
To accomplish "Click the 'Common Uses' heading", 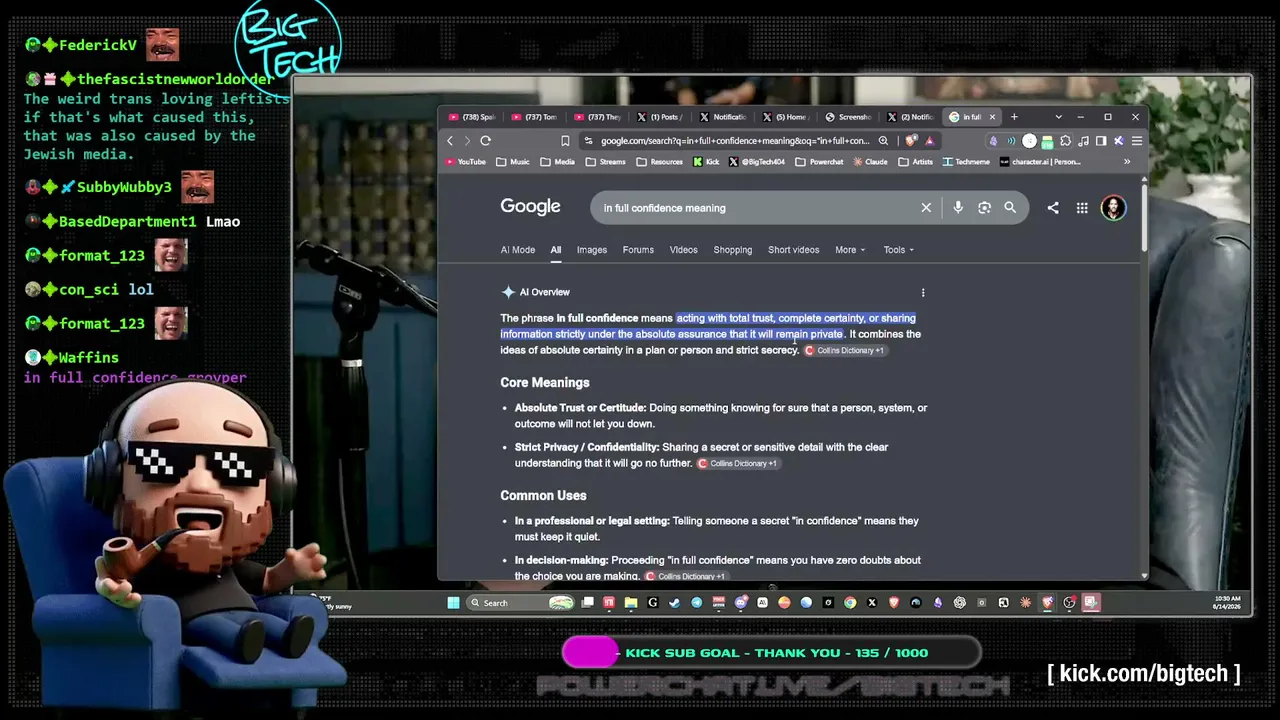I will pos(543,496).
